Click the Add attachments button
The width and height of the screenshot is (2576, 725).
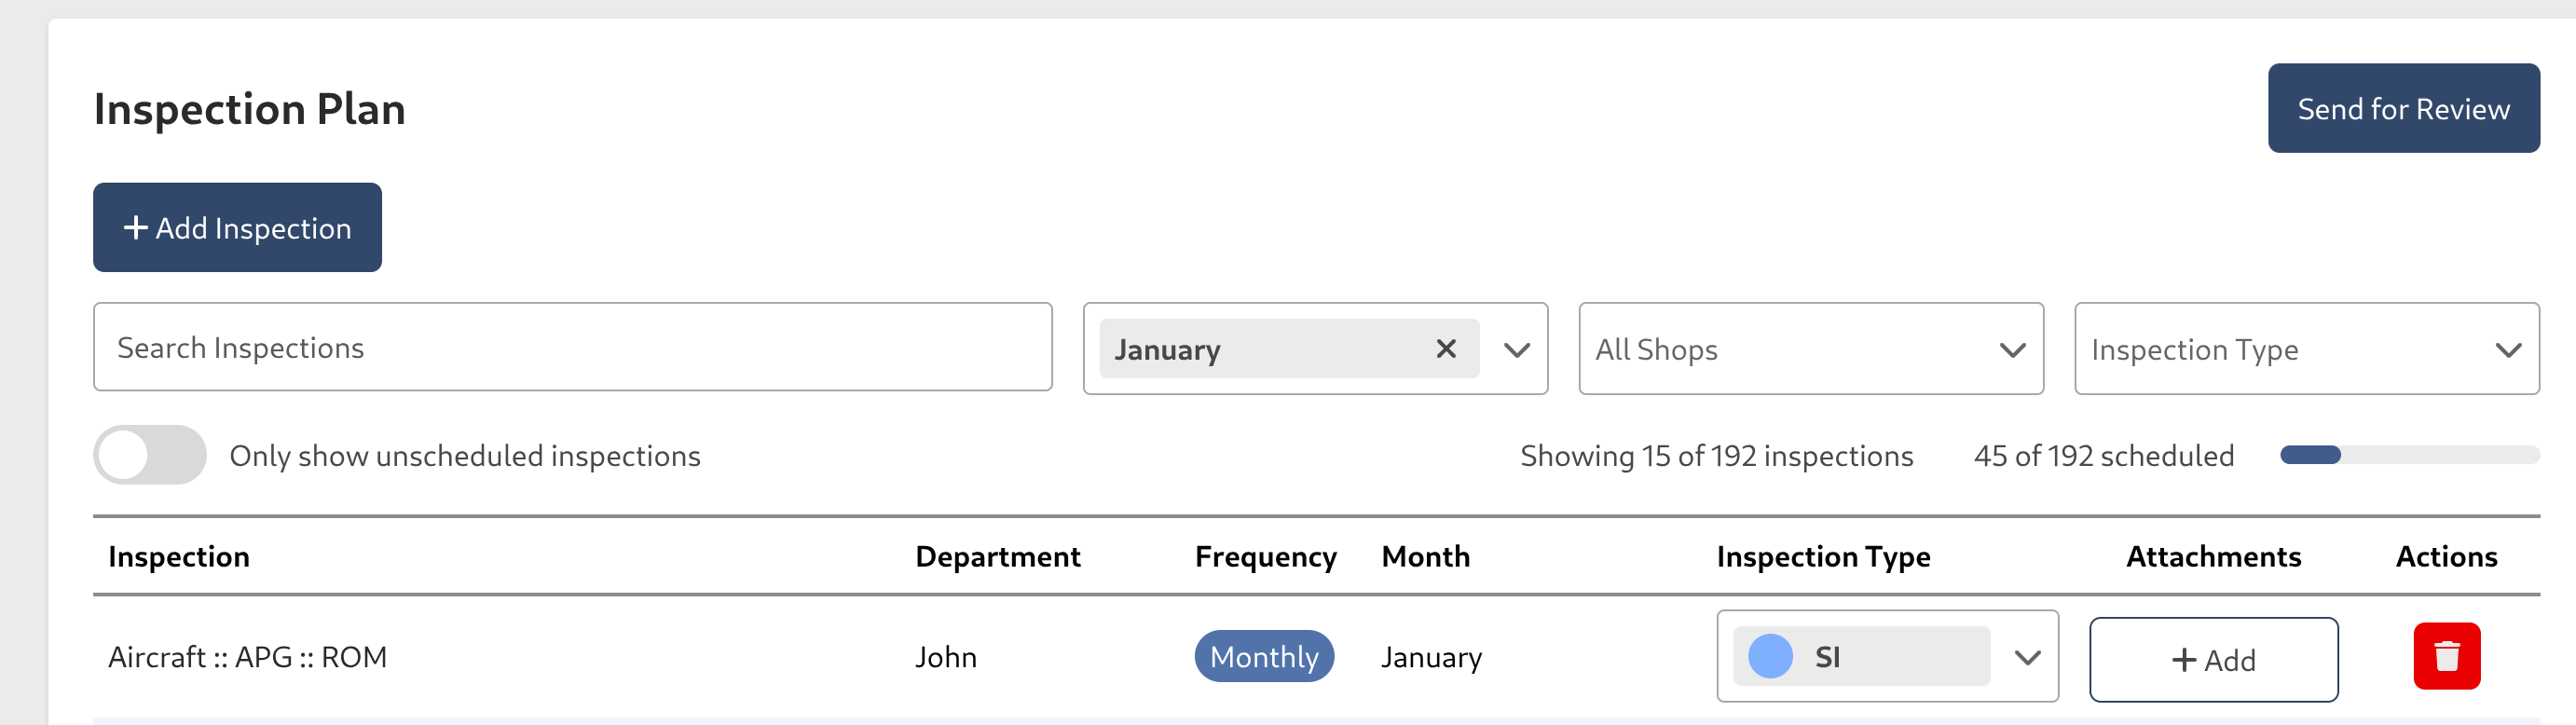pos(2213,659)
